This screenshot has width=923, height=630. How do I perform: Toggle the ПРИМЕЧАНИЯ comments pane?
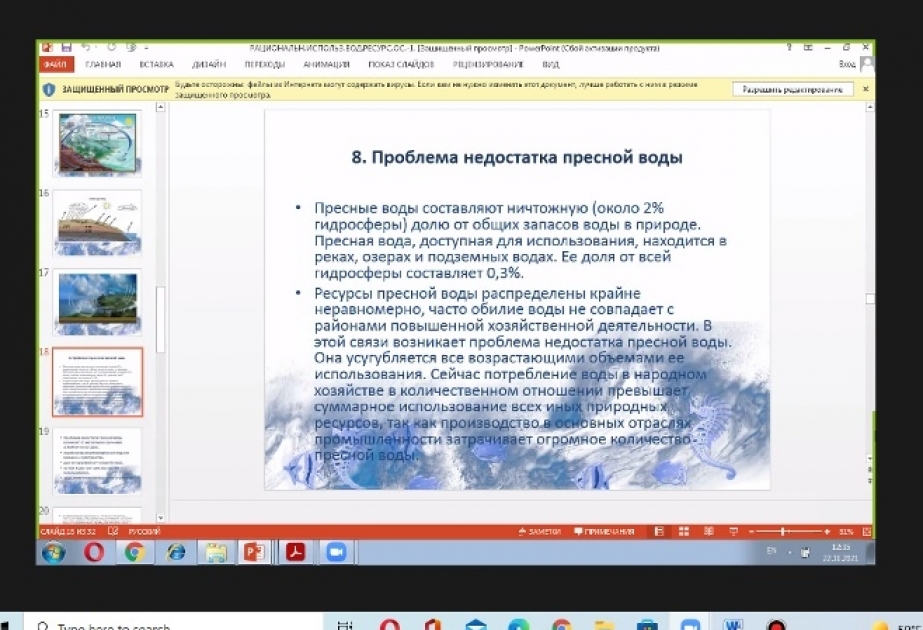[604, 532]
